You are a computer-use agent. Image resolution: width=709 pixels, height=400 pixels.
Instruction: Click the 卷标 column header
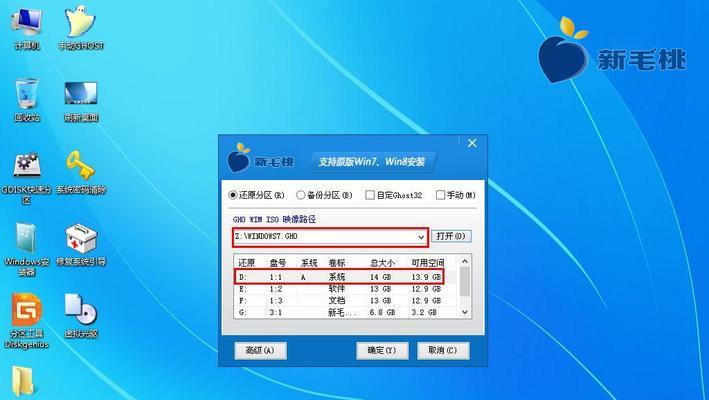pyautogui.click(x=336, y=263)
